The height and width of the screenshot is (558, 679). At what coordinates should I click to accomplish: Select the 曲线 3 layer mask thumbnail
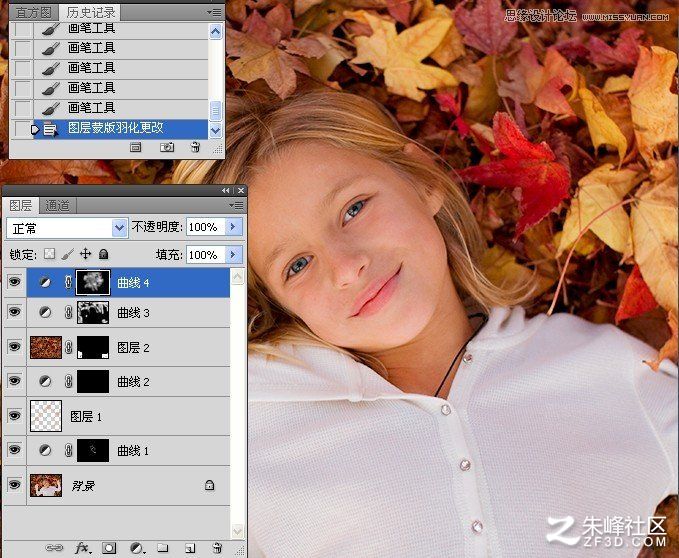tap(93, 313)
